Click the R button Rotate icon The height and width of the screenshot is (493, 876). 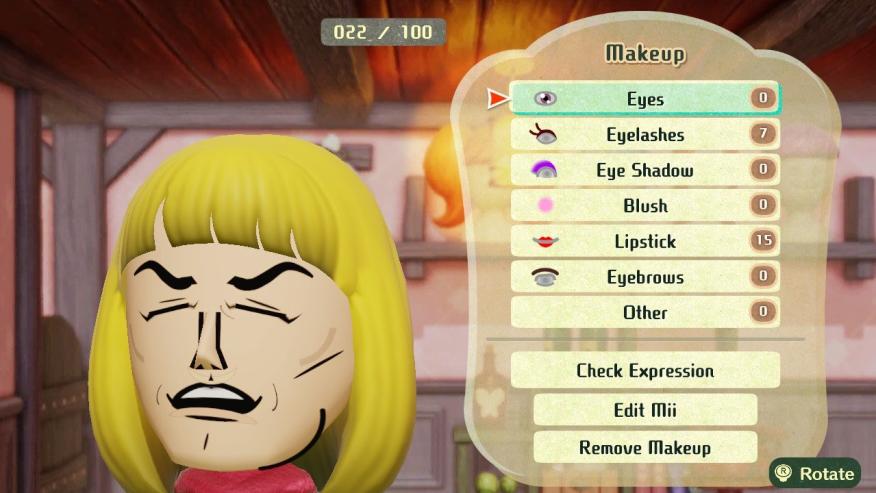(x=784, y=473)
